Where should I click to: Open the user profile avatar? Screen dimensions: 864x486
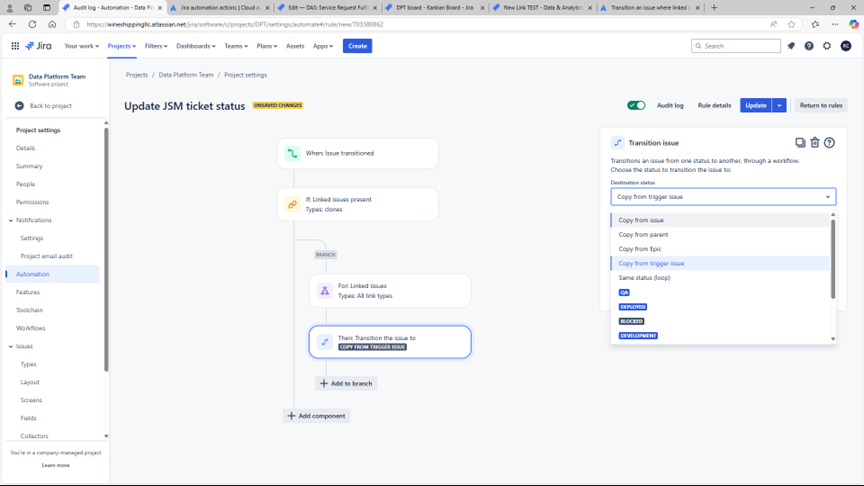846,46
